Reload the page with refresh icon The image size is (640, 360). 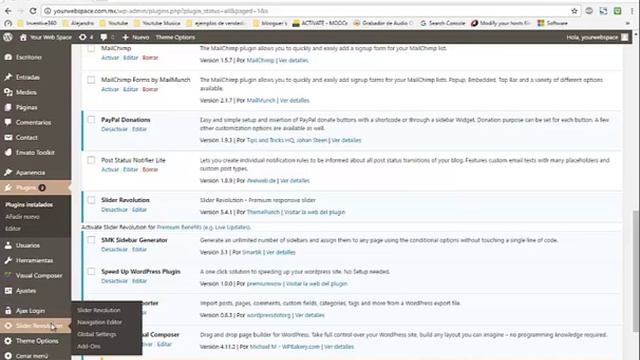[33, 11]
